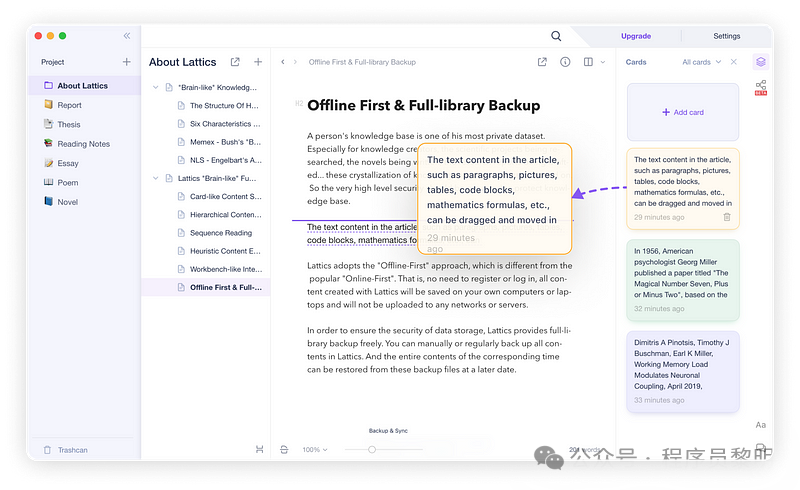Open Workbench-like Inte... article
Viewport: 800px width, 490px height.
click(x=206, y=269)
